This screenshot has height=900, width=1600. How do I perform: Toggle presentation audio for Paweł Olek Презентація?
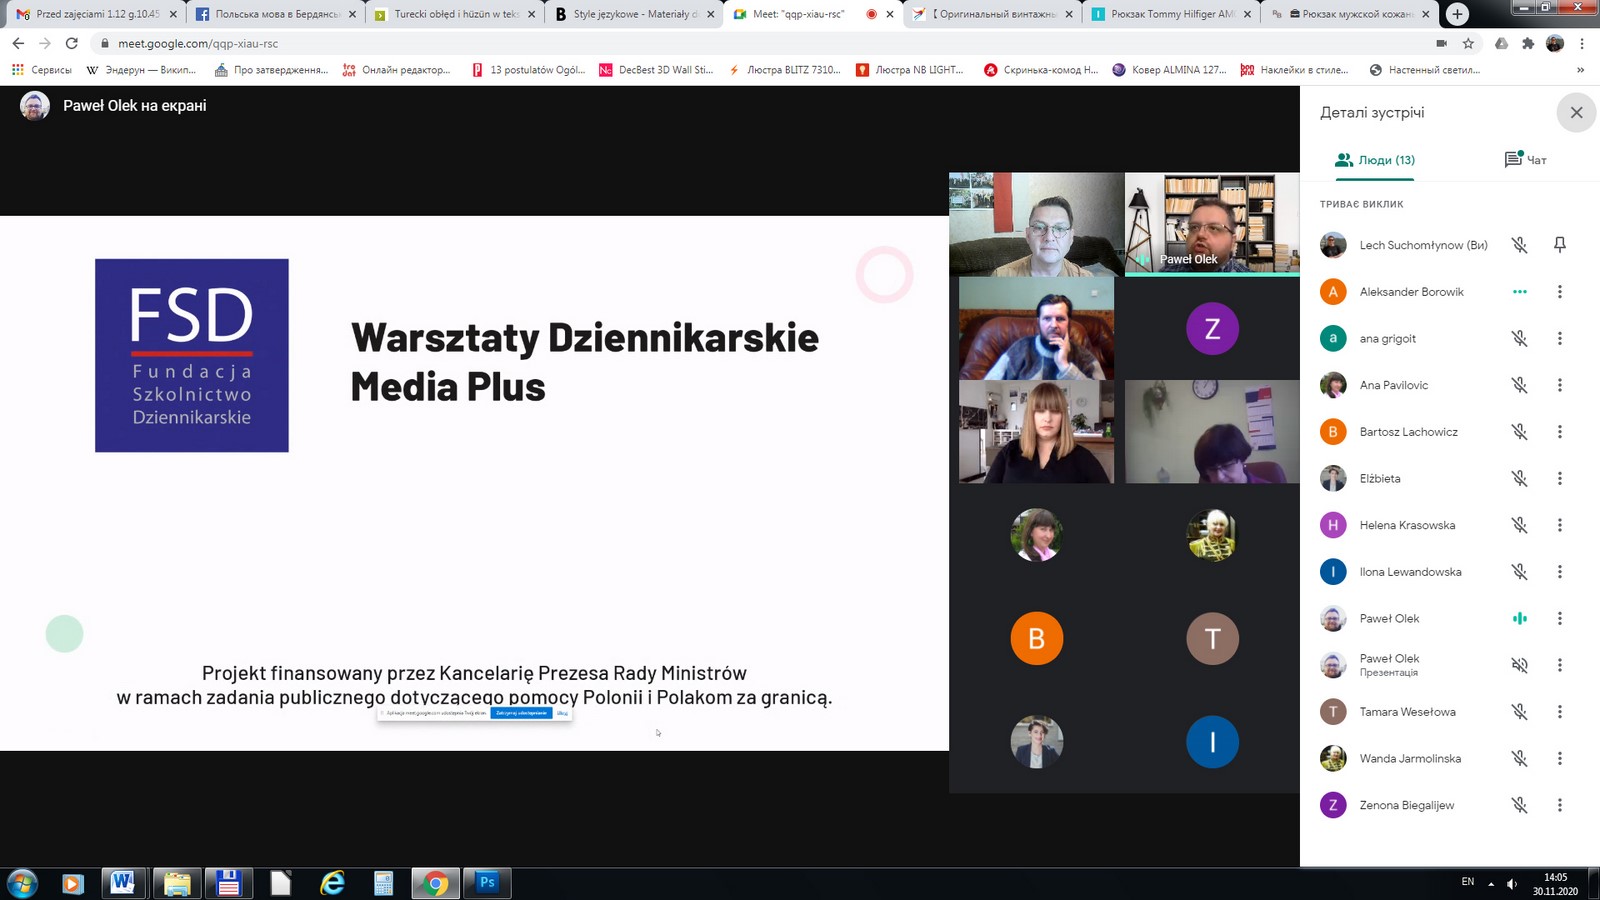[x=1519, y=665]
